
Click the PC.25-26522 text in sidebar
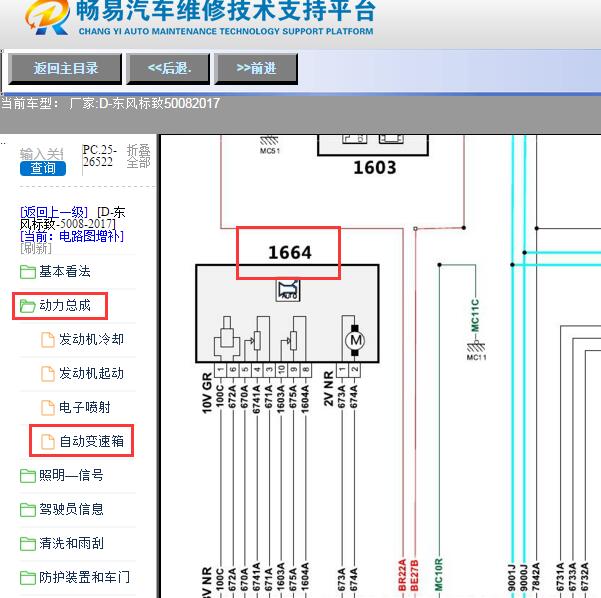(99, 155)
